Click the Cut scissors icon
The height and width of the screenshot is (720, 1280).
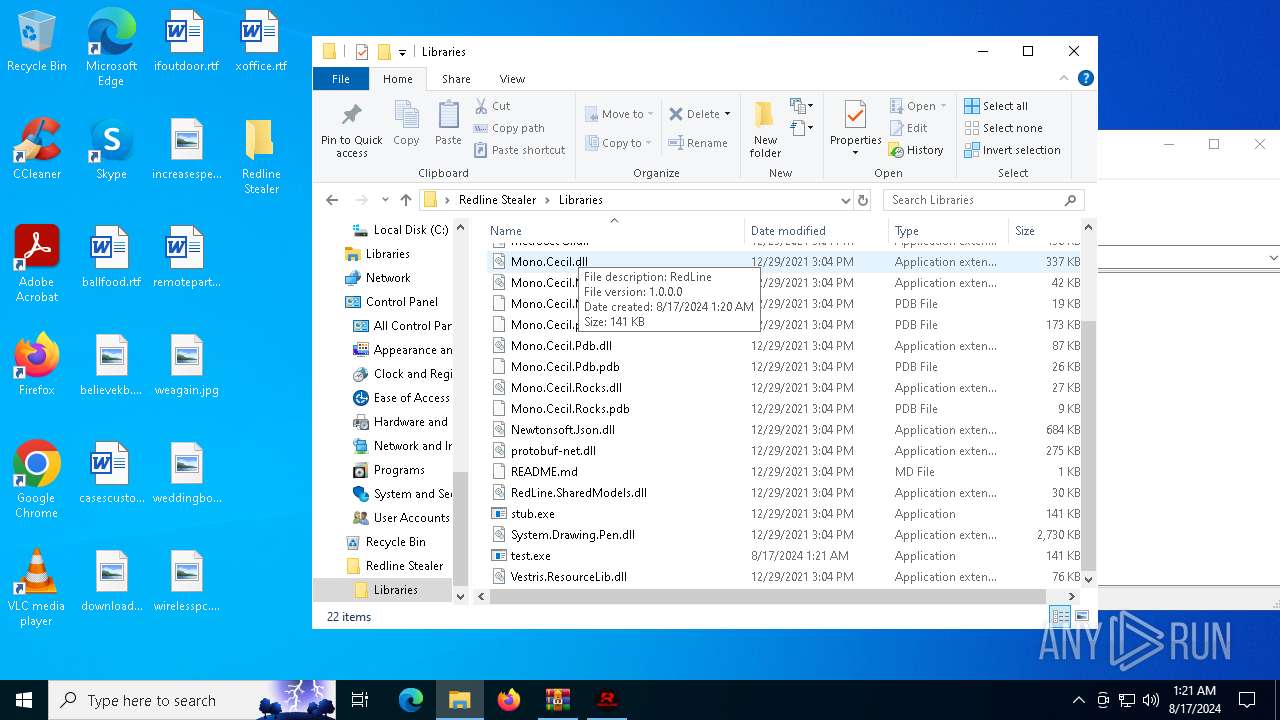click(x=481, y=105)
